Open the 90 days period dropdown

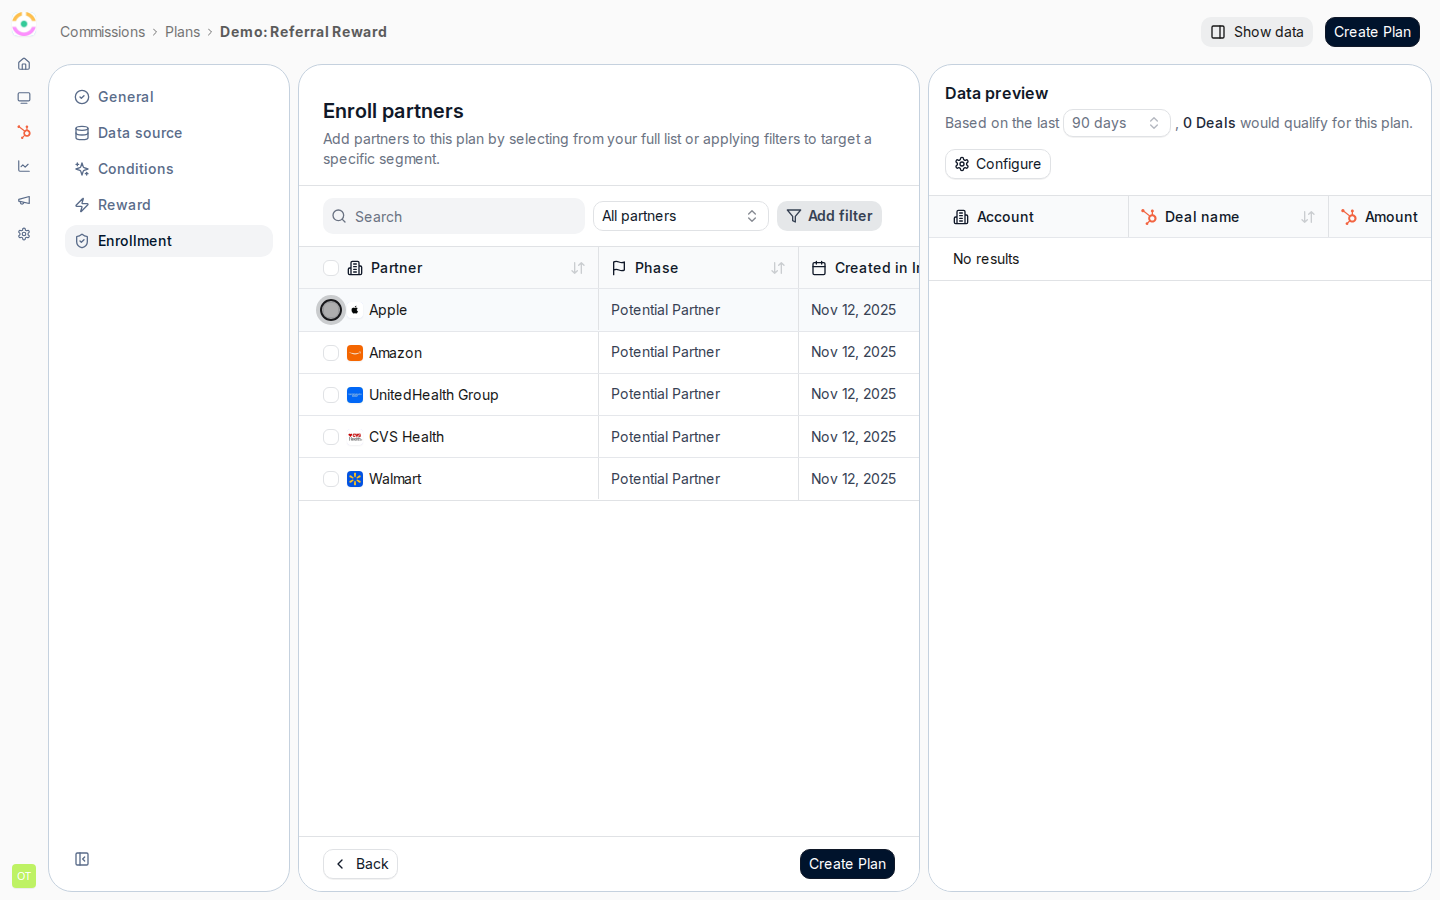1116,123
